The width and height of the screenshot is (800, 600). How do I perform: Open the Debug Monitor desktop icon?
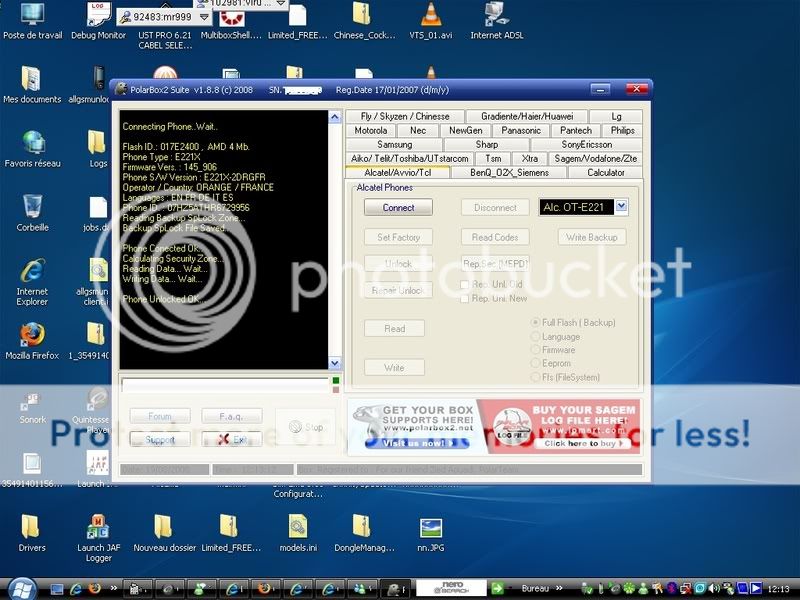[98, 20]
